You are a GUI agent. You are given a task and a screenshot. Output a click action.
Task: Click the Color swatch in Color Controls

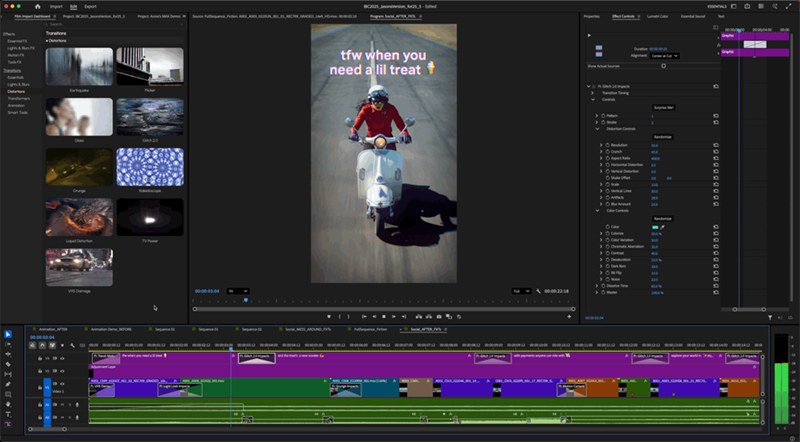654,228
